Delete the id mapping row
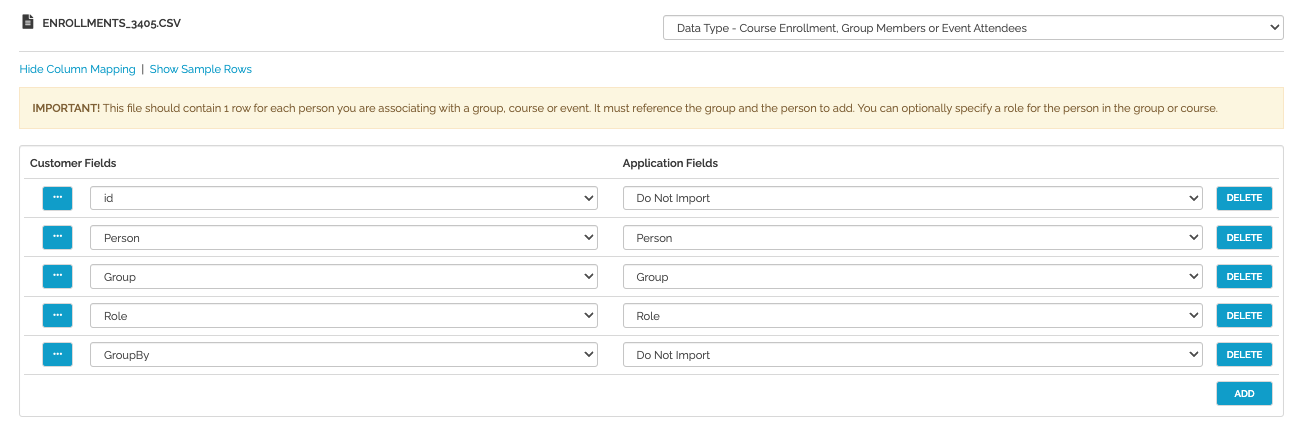 pyautogui.click(x=1244, y=198)
